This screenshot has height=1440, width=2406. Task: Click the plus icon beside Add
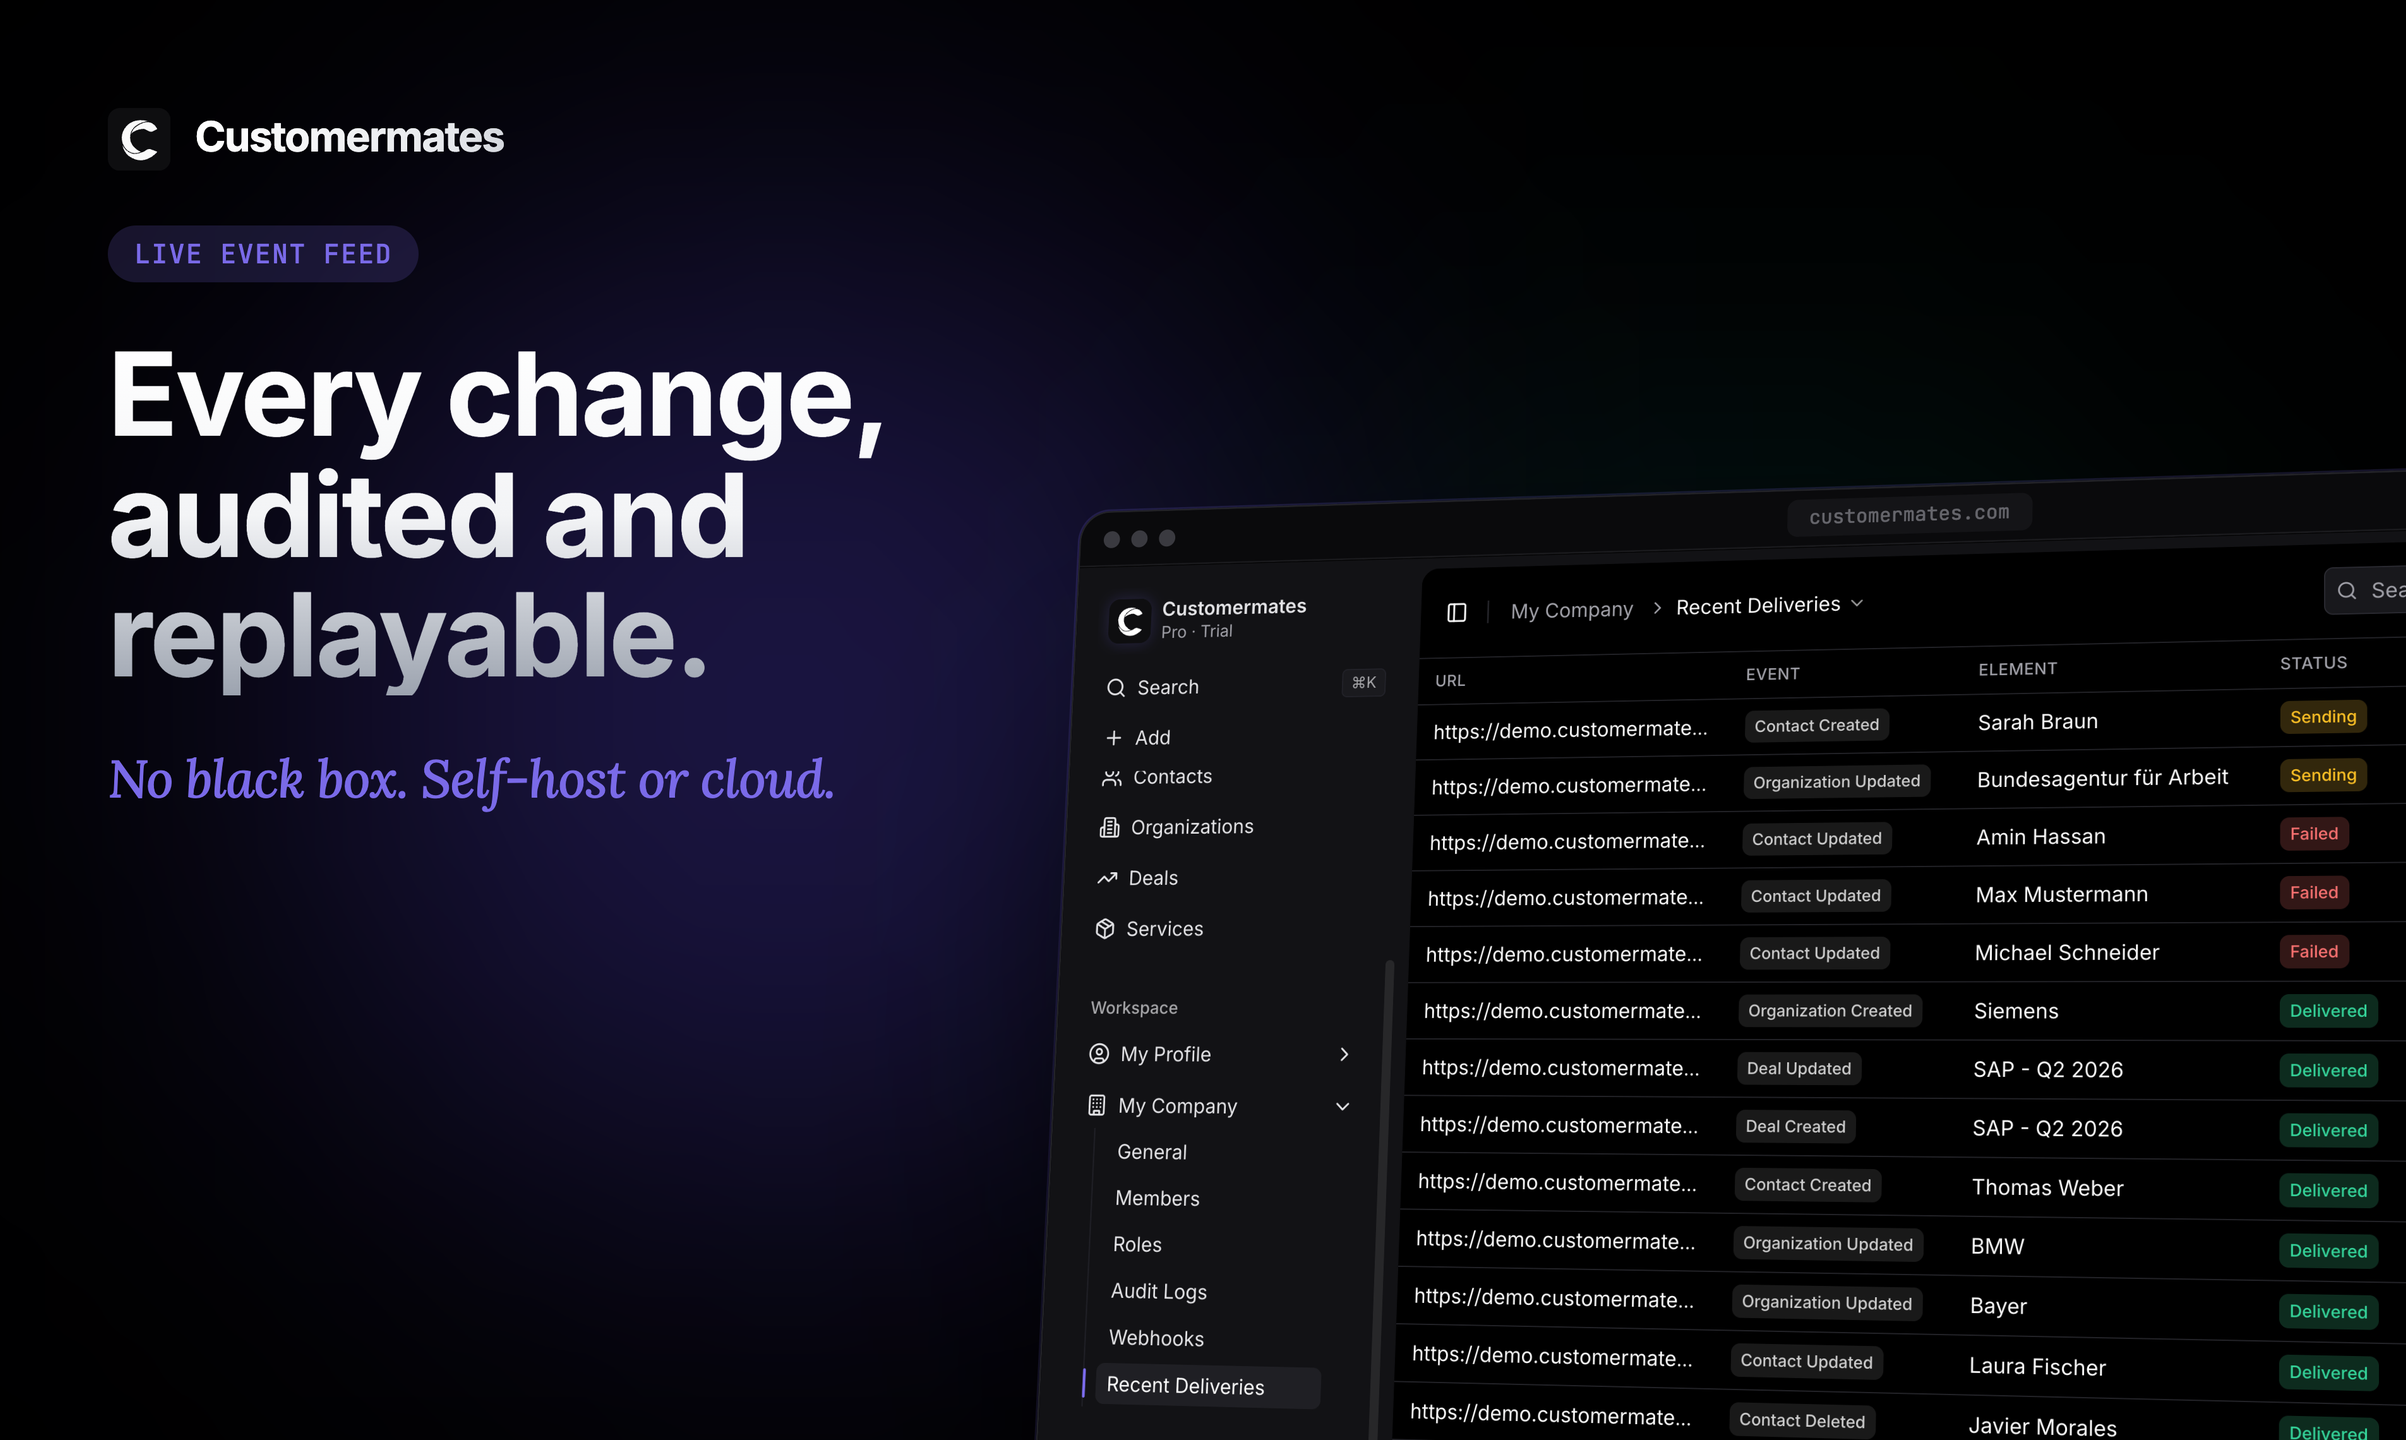point(1114,738)
